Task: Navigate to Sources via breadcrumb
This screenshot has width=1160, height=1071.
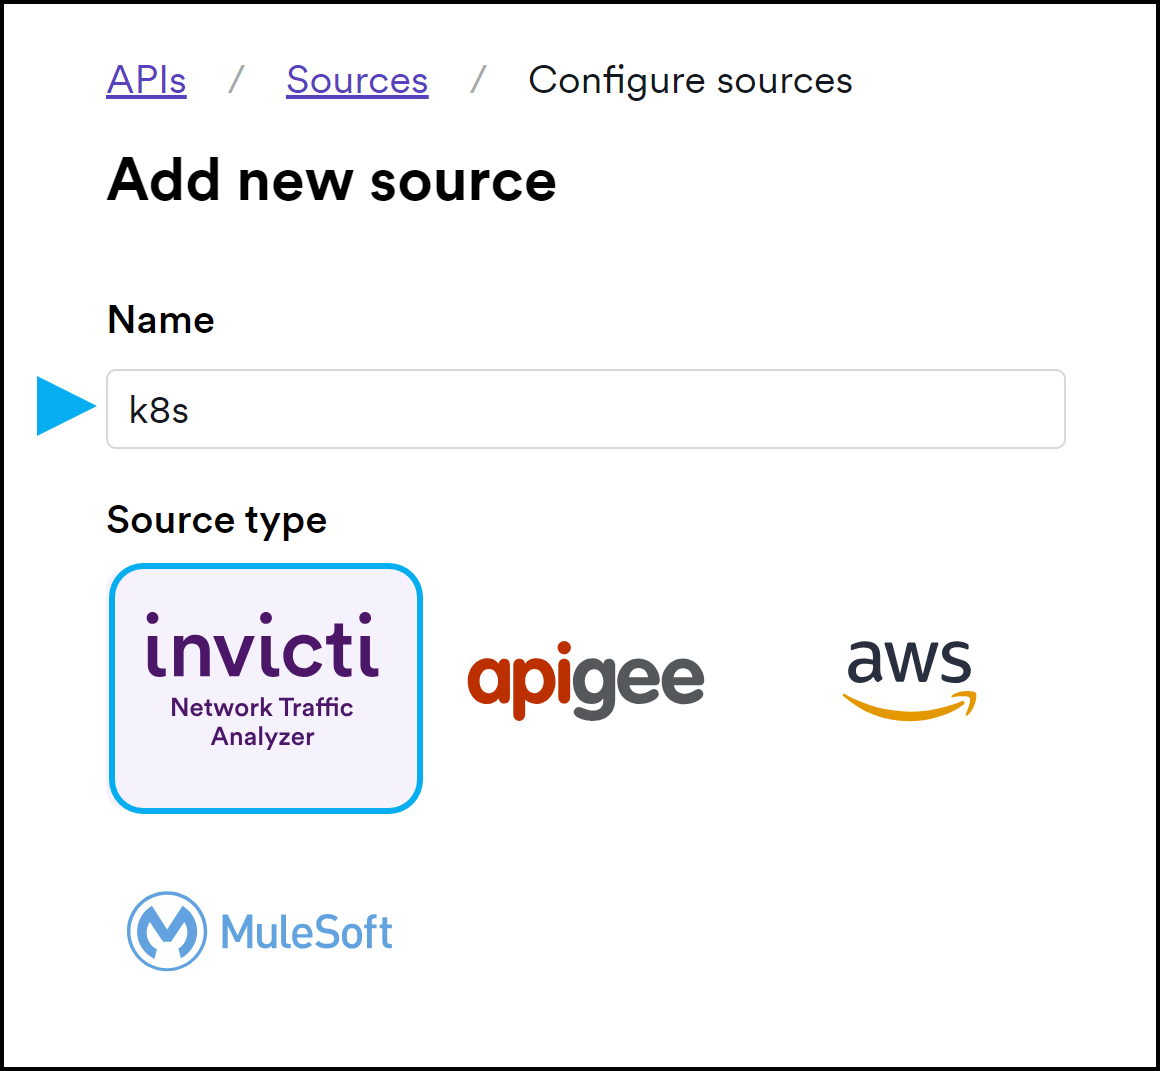Action: coord(356,80)
